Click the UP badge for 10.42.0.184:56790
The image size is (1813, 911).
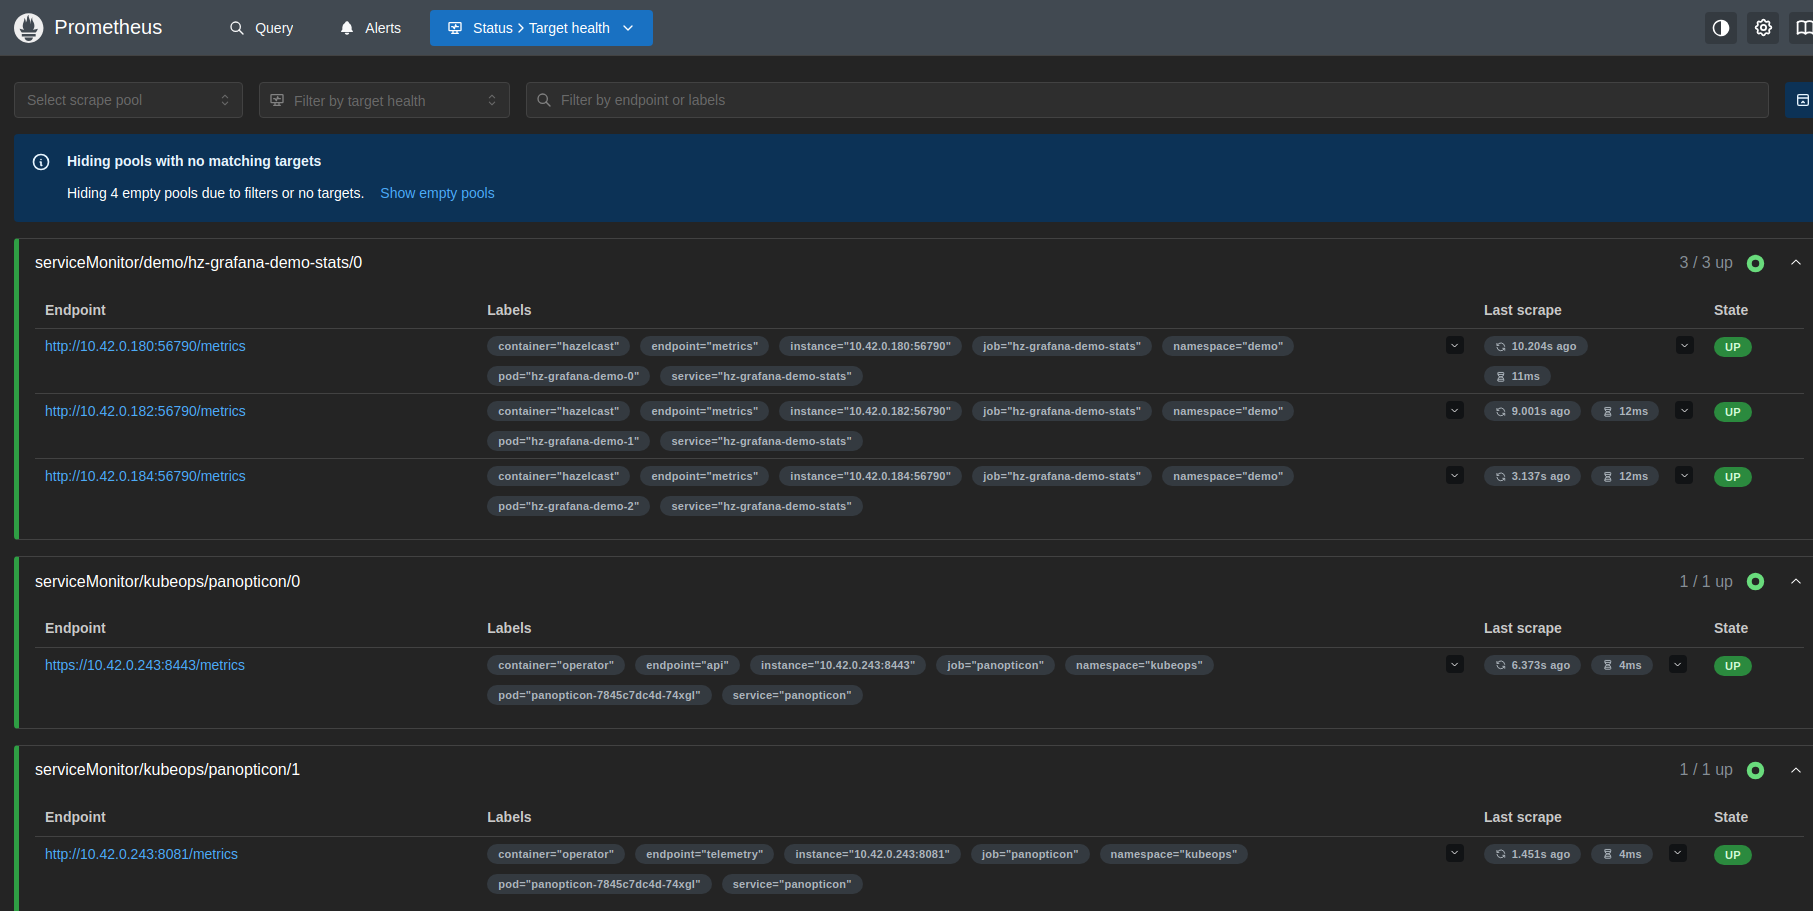1733,477
